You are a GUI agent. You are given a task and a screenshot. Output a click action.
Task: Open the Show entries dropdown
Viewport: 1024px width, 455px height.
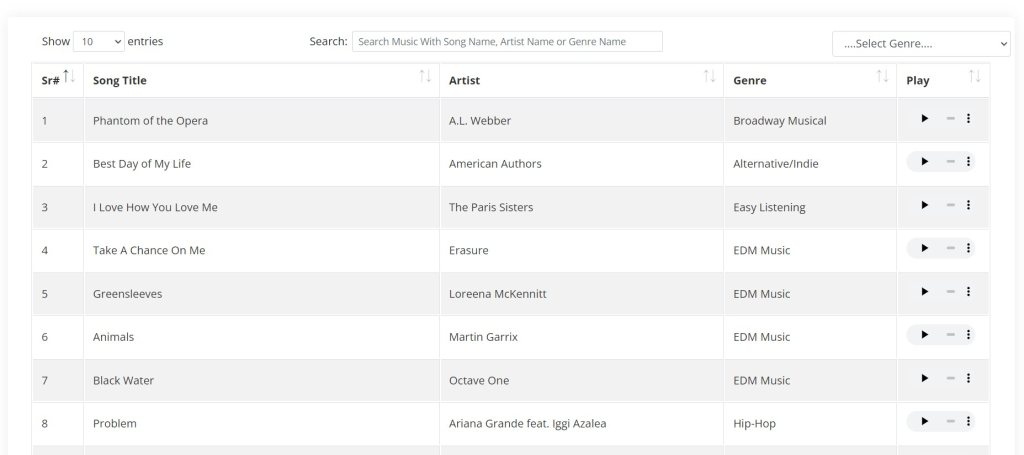click(99, 41)
